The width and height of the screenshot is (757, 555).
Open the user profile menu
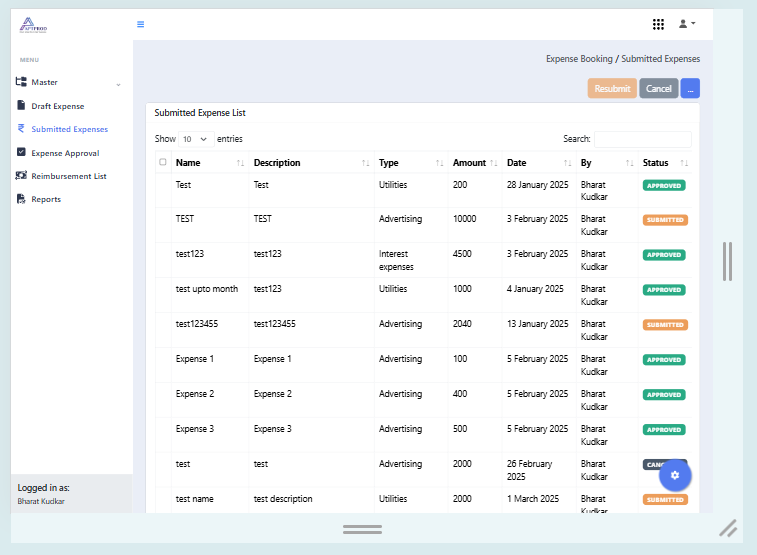[687, 24]
